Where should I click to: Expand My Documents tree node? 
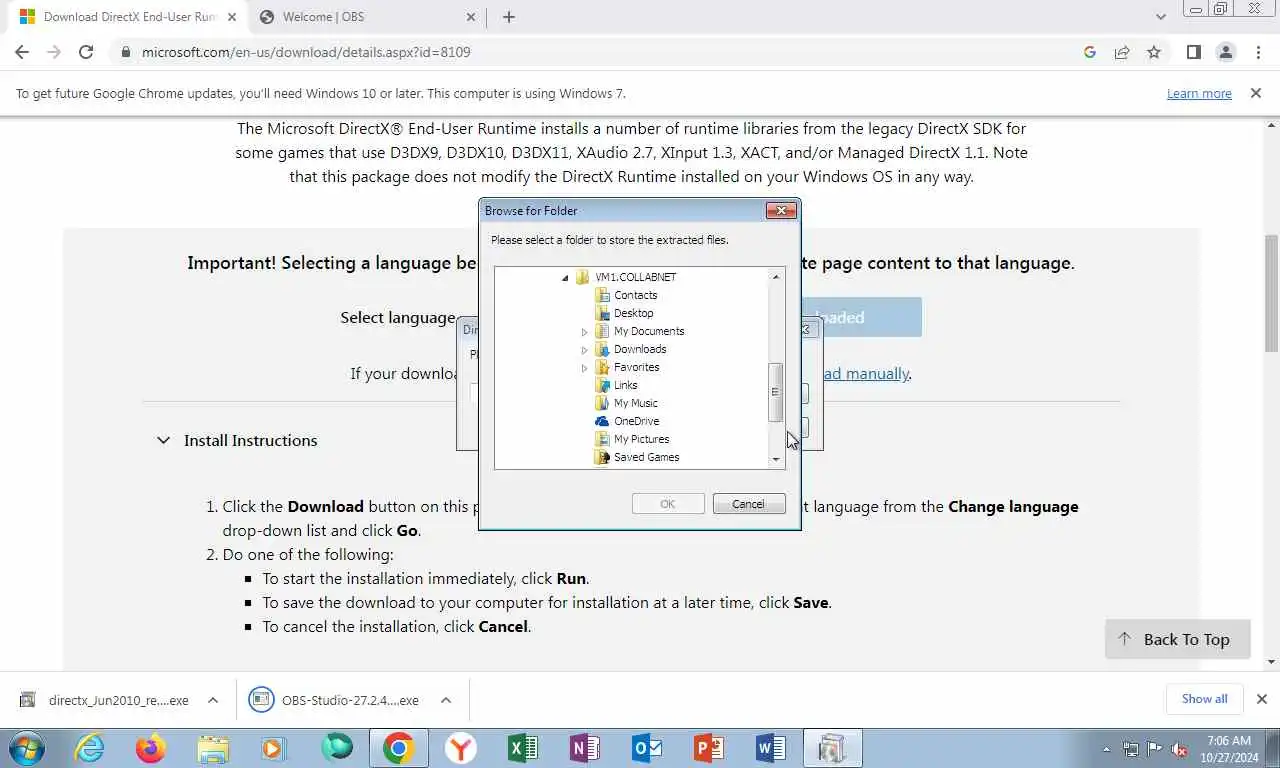pos(585,332)
